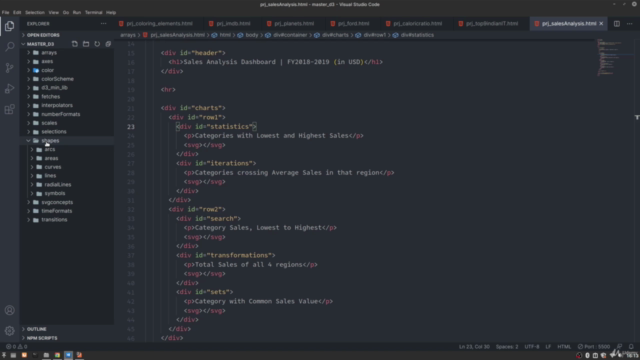Collapse the shapes folder
The image size is (640, 360).
pyautogui.click(x=50, y=140)
